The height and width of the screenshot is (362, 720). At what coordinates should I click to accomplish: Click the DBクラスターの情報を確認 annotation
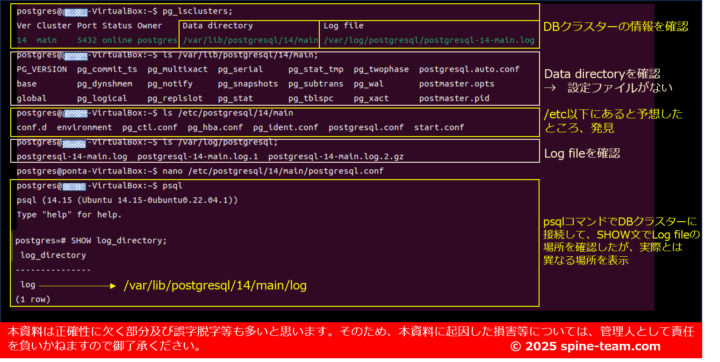click(x=616, y=27)
